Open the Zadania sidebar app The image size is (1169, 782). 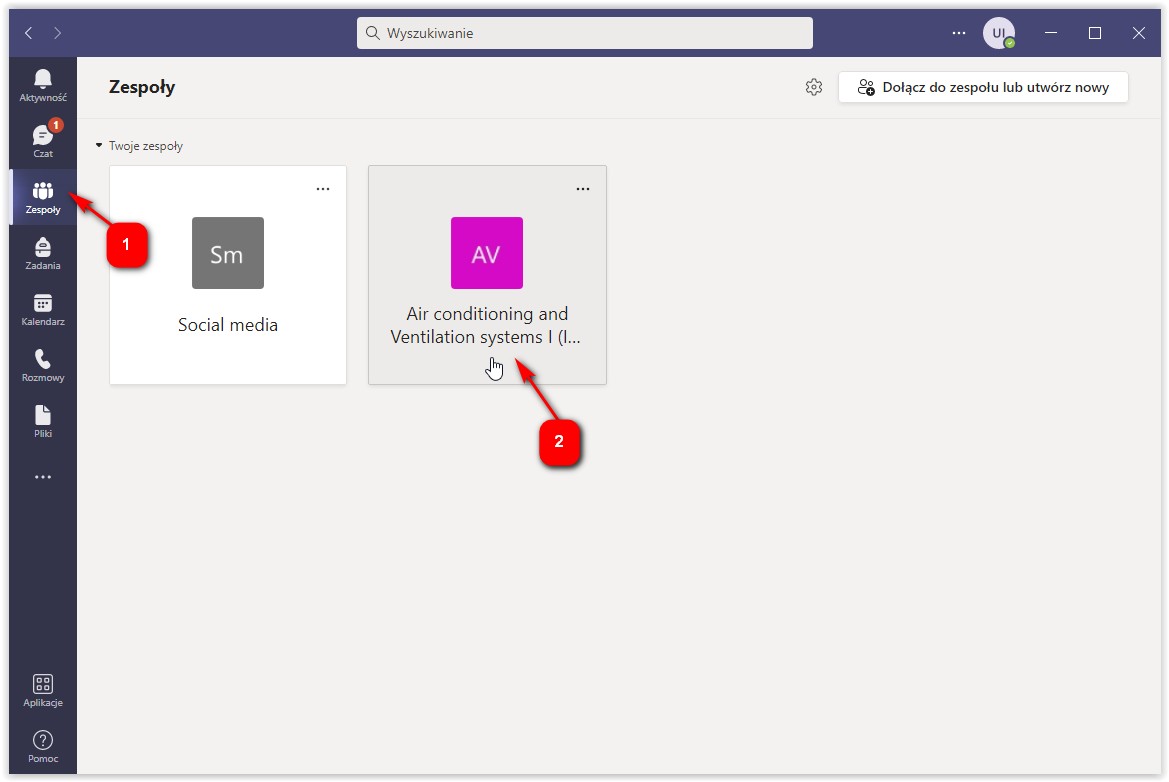click(x=42, y=253)
